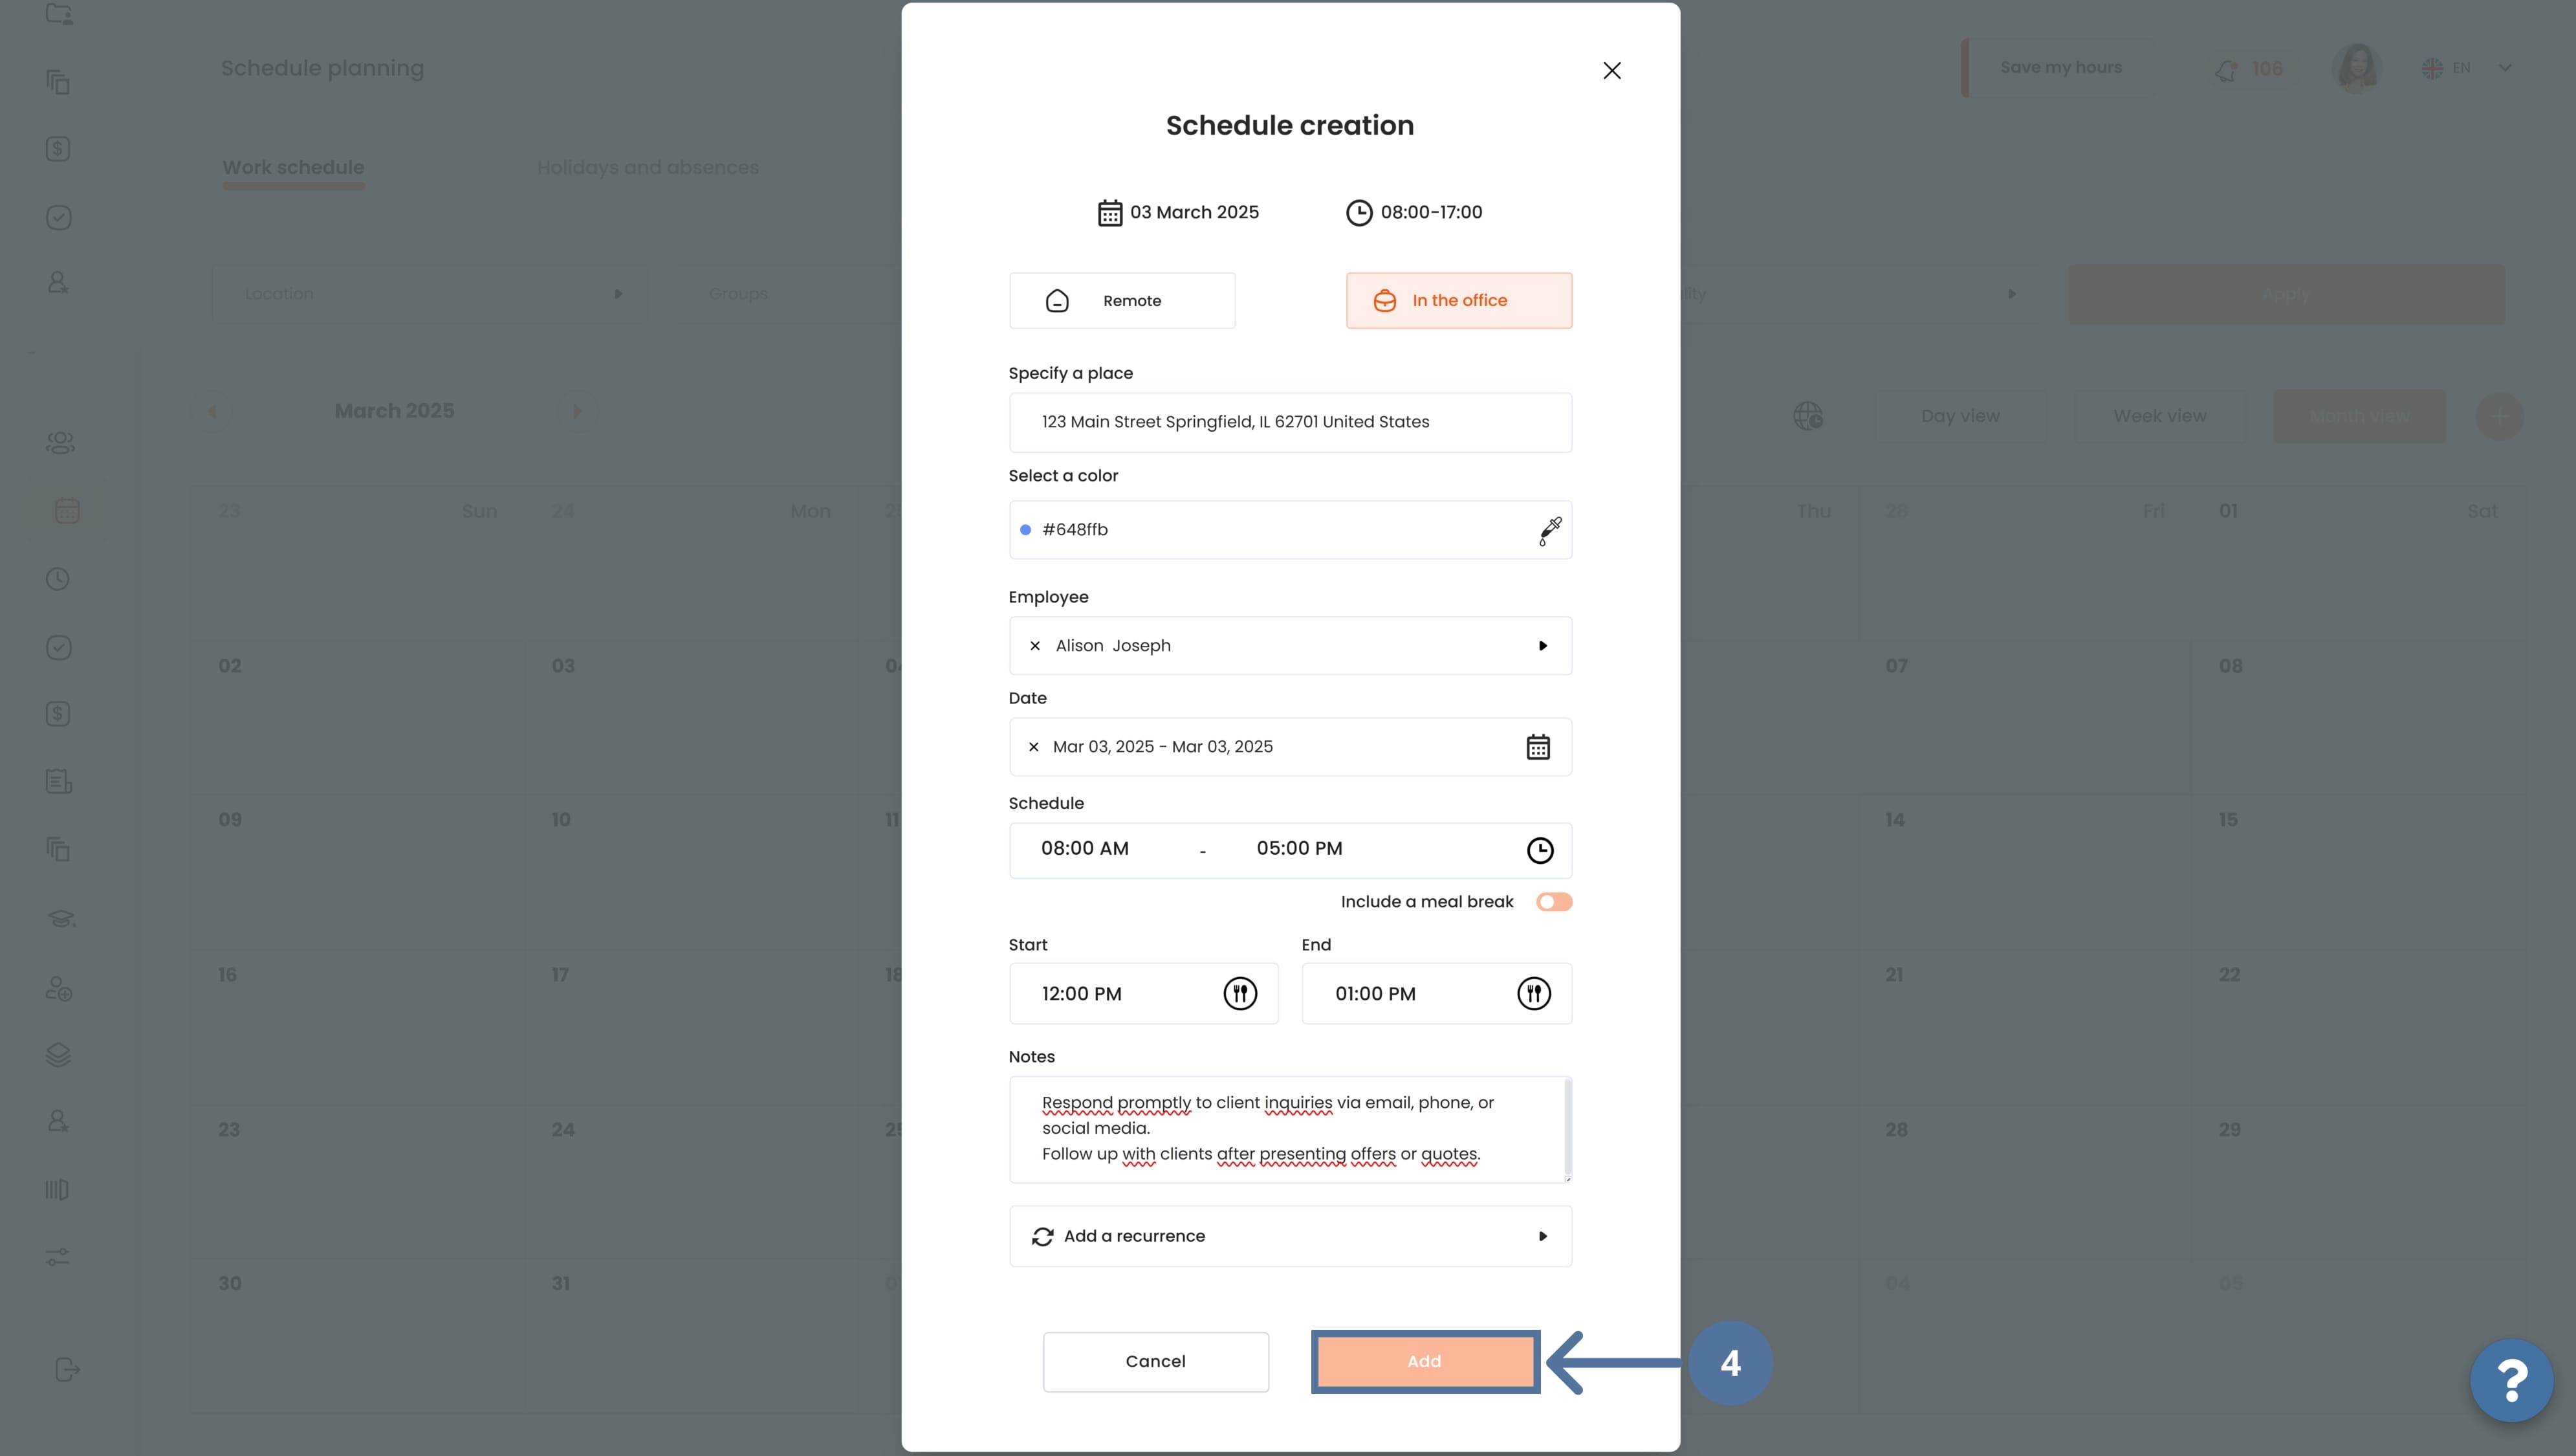Open the sliders settings sidebar icon

[x=58, y=1257]
